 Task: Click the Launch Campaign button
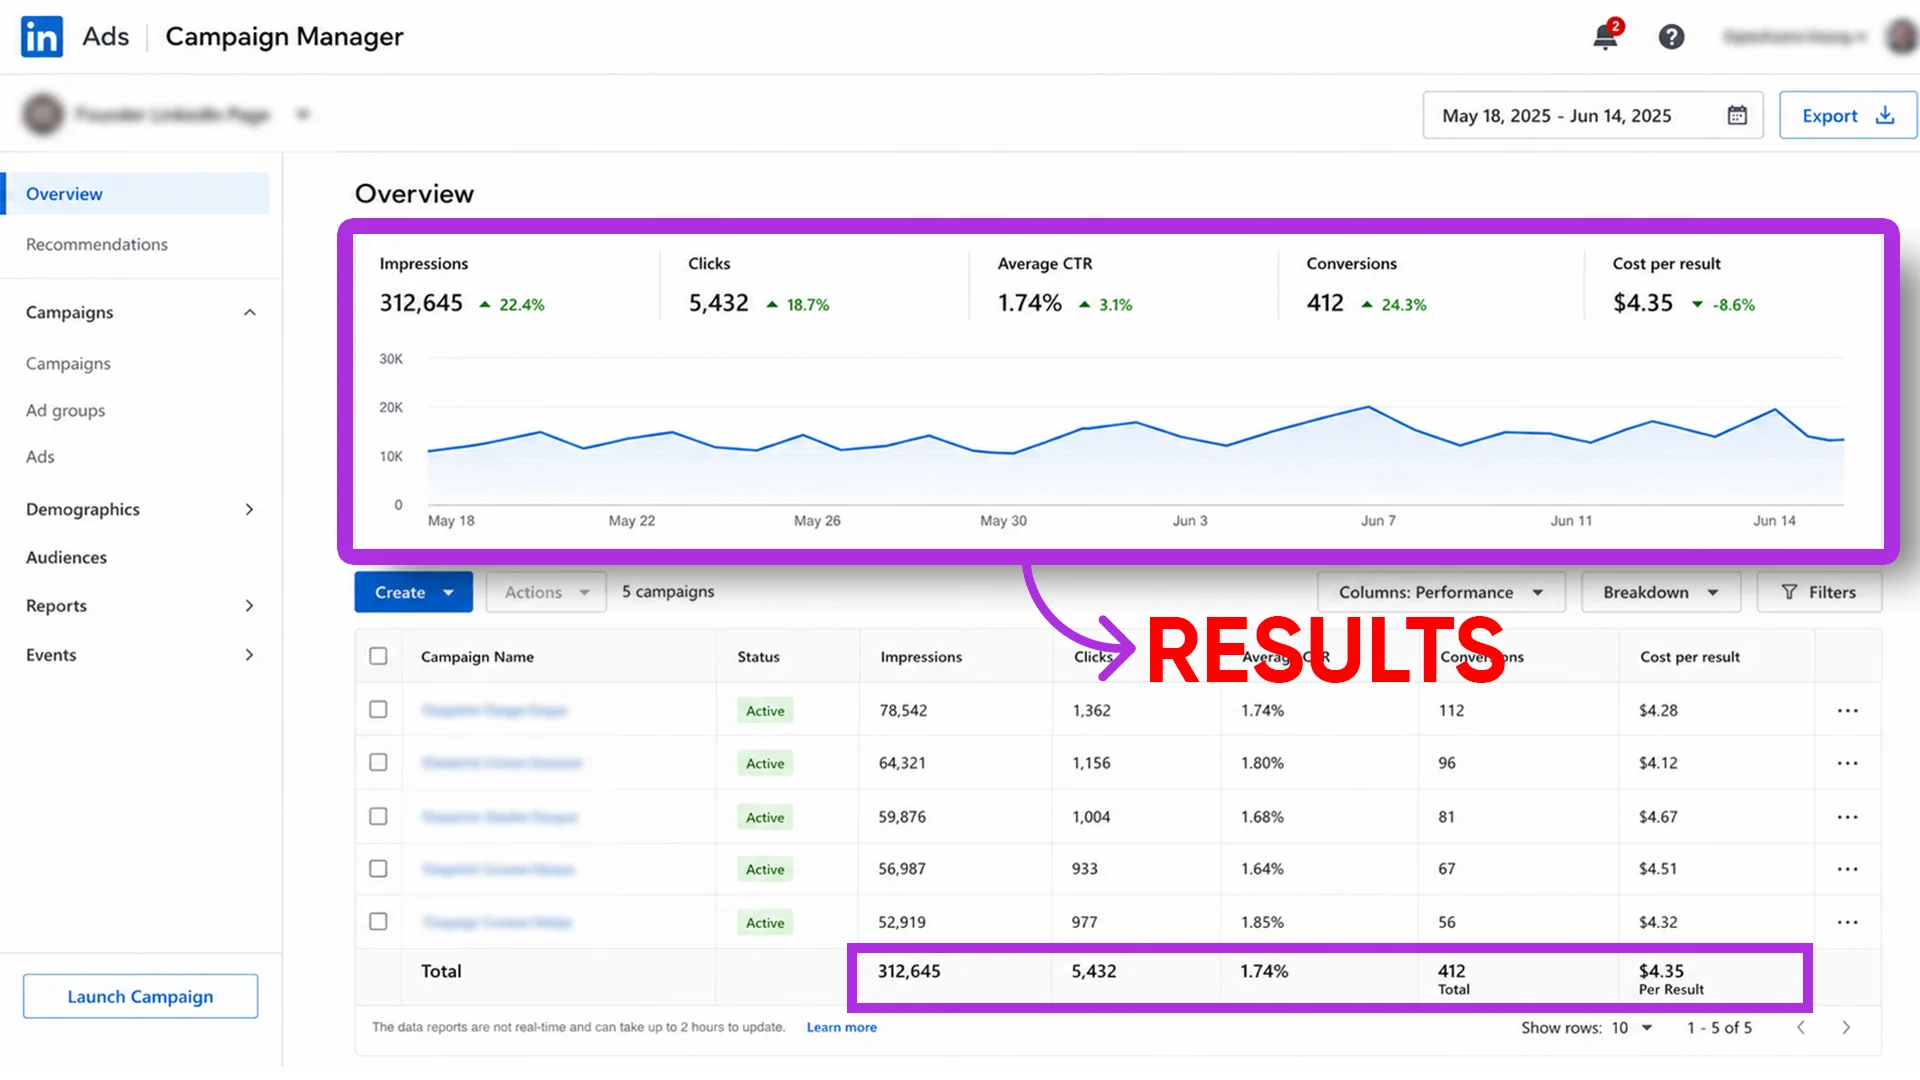click(x=140, y=996)
